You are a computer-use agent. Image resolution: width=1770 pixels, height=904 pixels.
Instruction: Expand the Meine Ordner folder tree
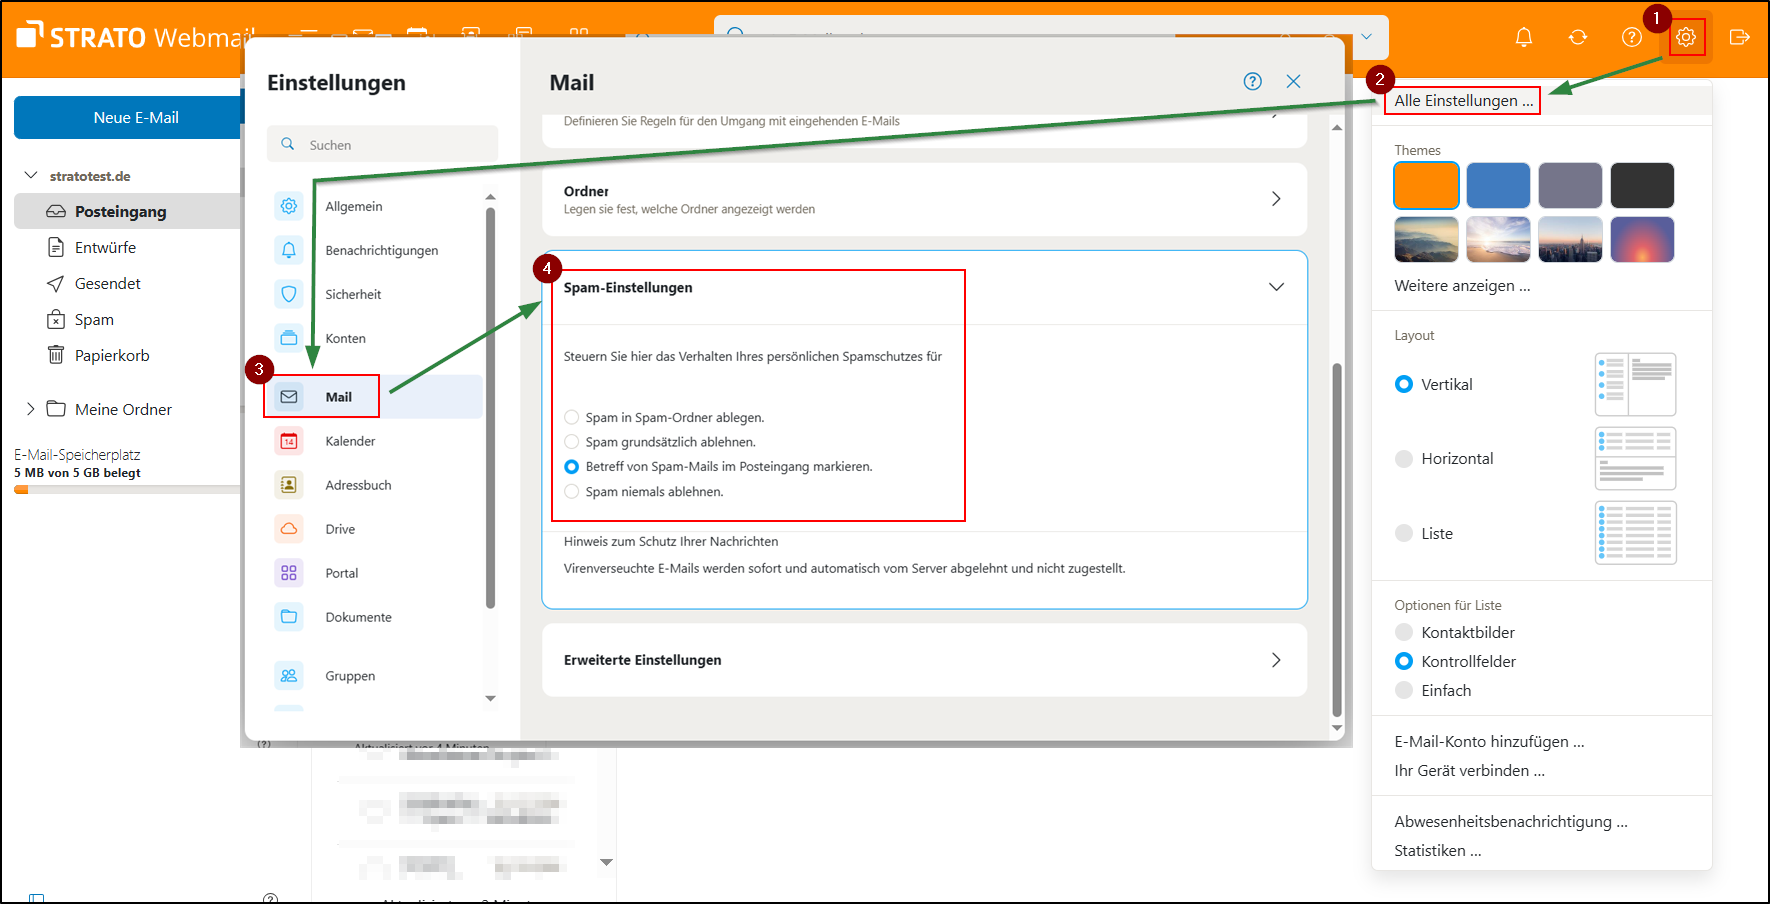tap(30, 409)
